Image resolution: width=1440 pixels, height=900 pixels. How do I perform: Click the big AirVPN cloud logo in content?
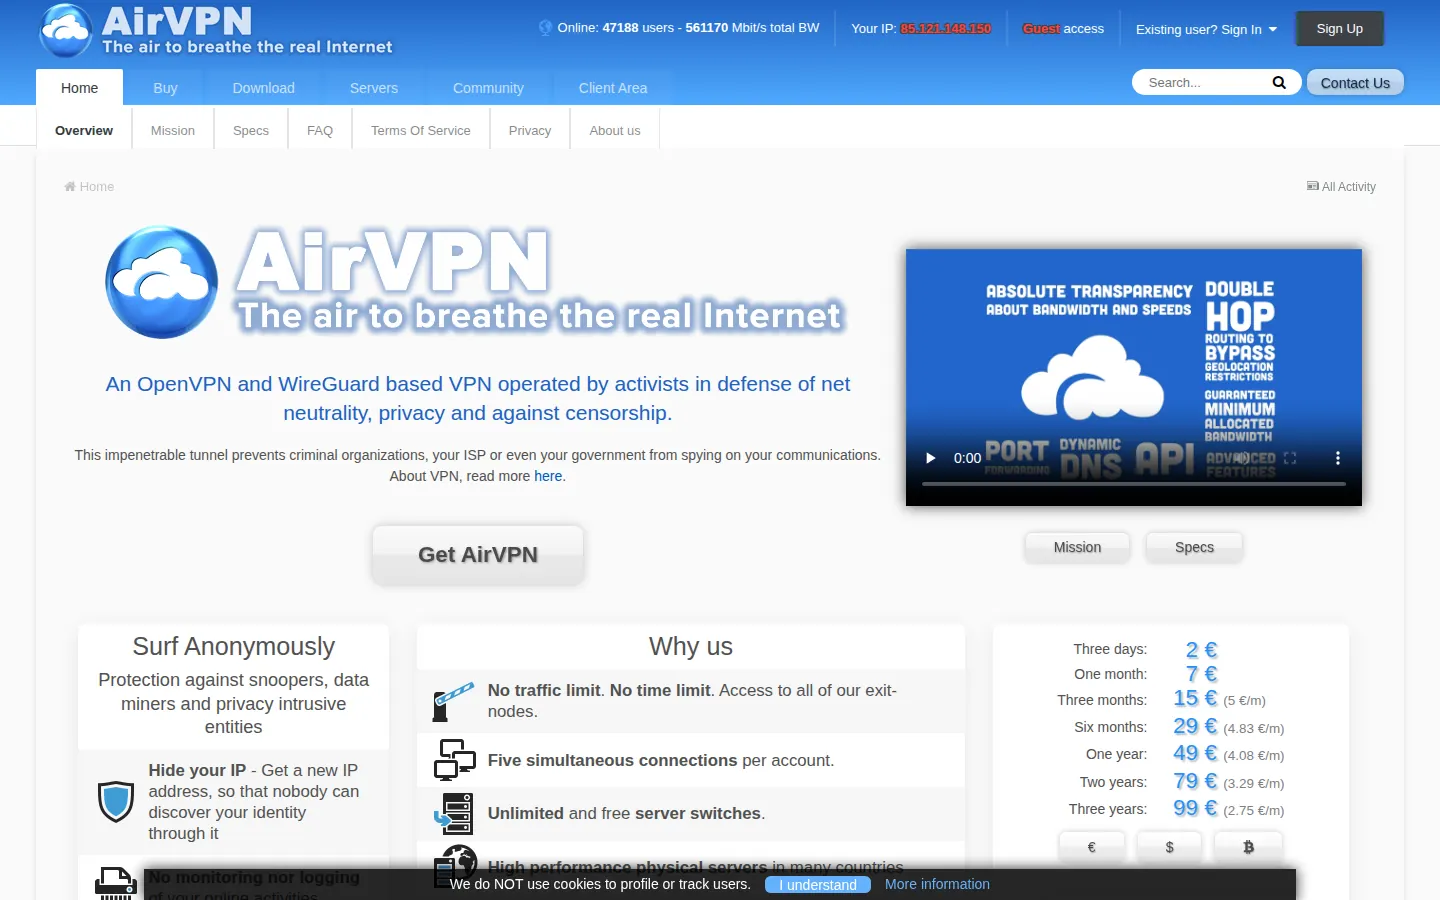click(162, 282)
